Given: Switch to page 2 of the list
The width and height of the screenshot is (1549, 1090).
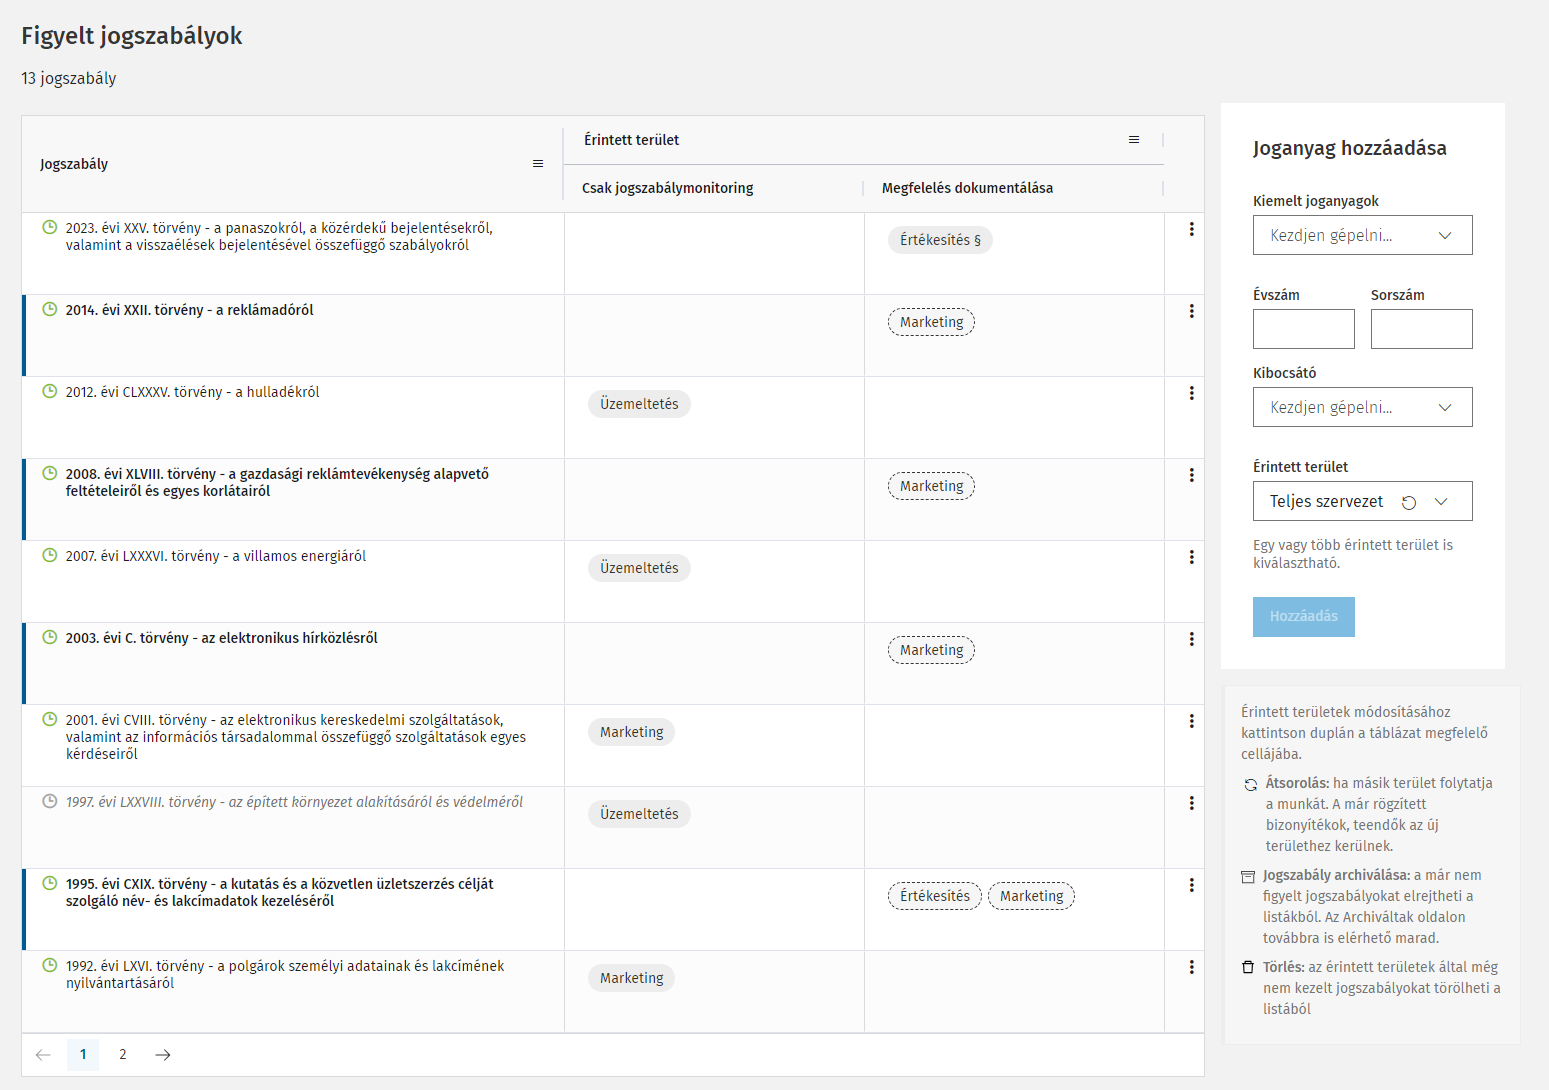Looking at the screenshot, I should [123, 1055].
